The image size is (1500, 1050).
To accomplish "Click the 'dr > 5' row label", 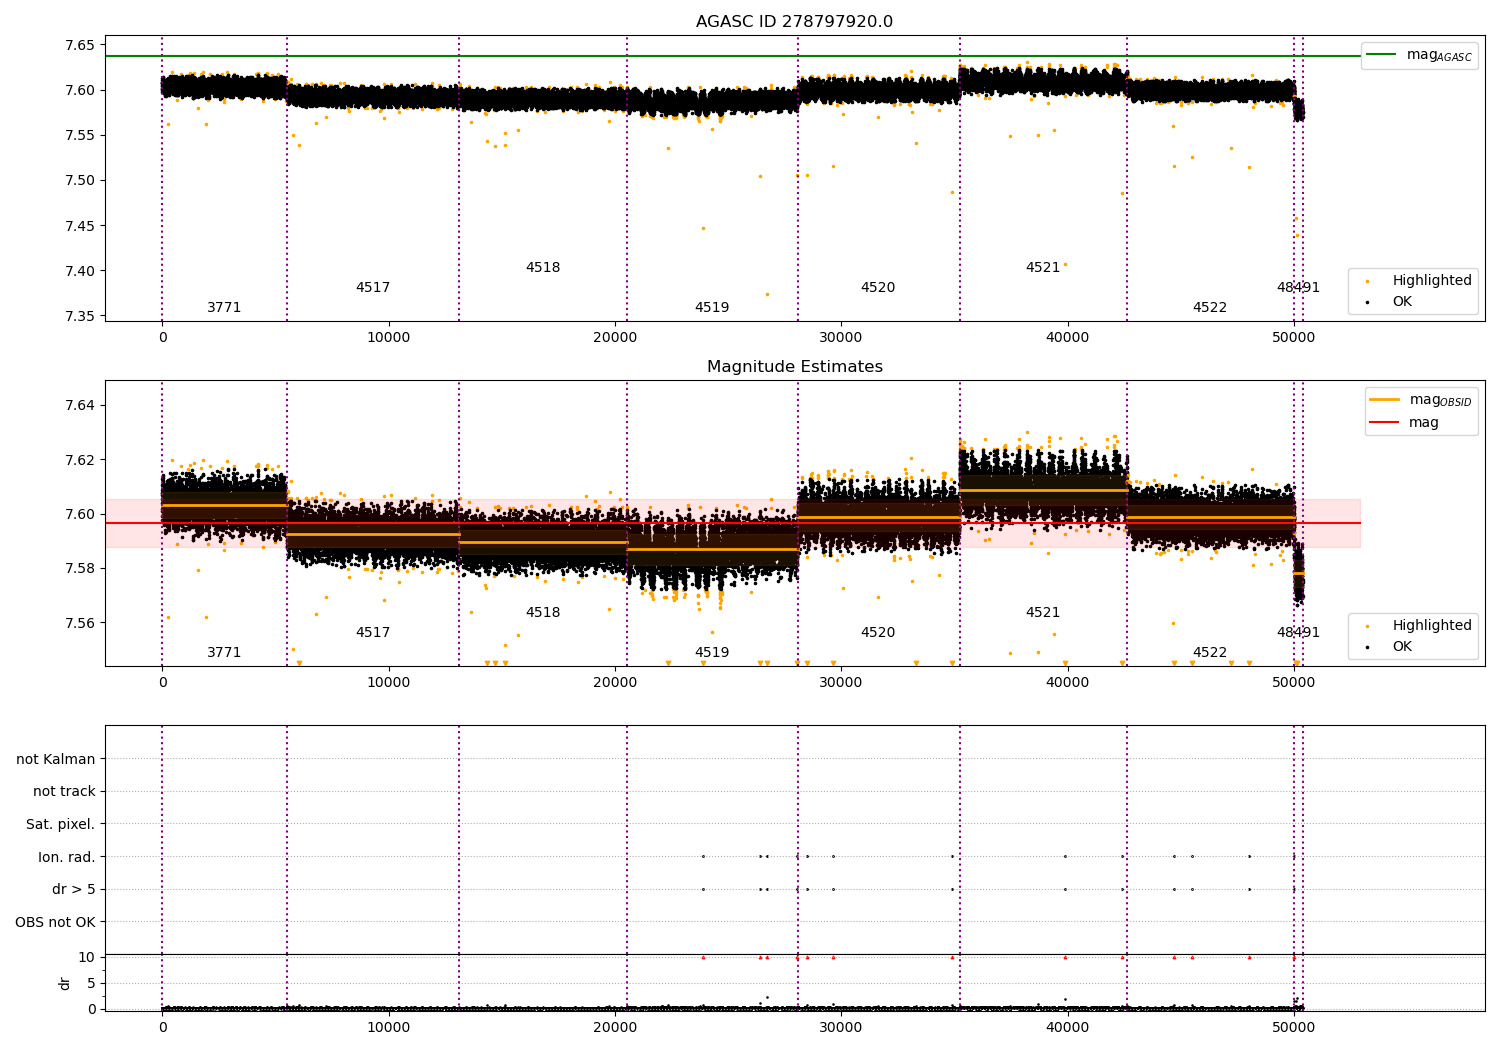I will click(x=74, y=889).
